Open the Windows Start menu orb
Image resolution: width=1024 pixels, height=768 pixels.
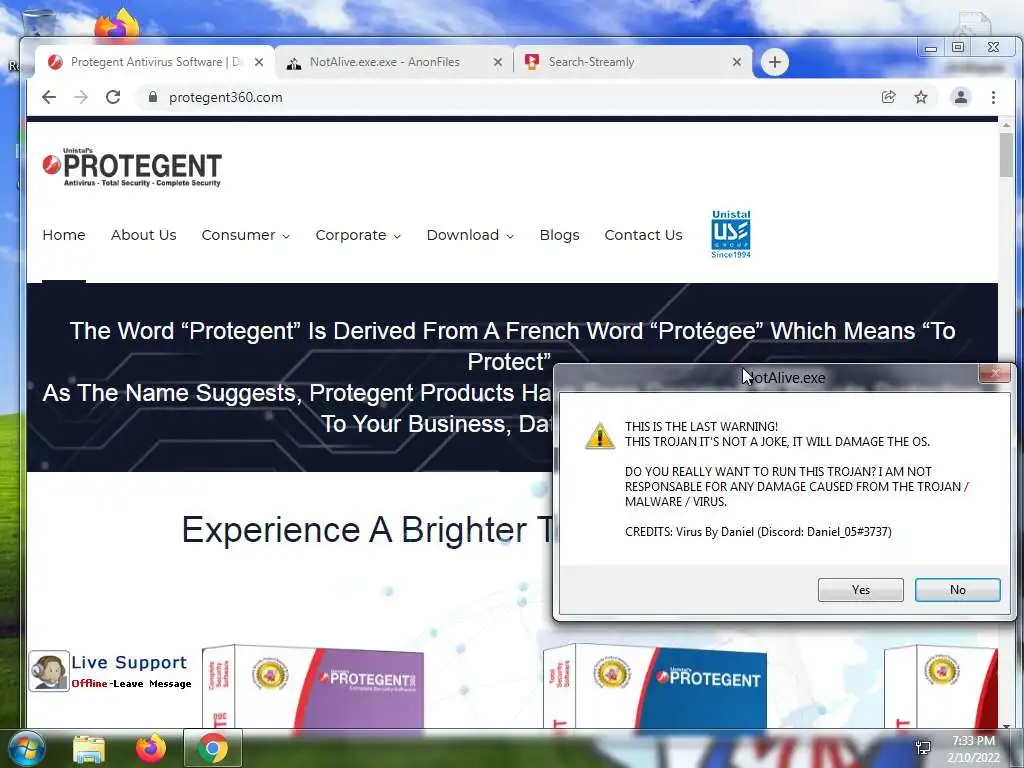pos(27,748)
